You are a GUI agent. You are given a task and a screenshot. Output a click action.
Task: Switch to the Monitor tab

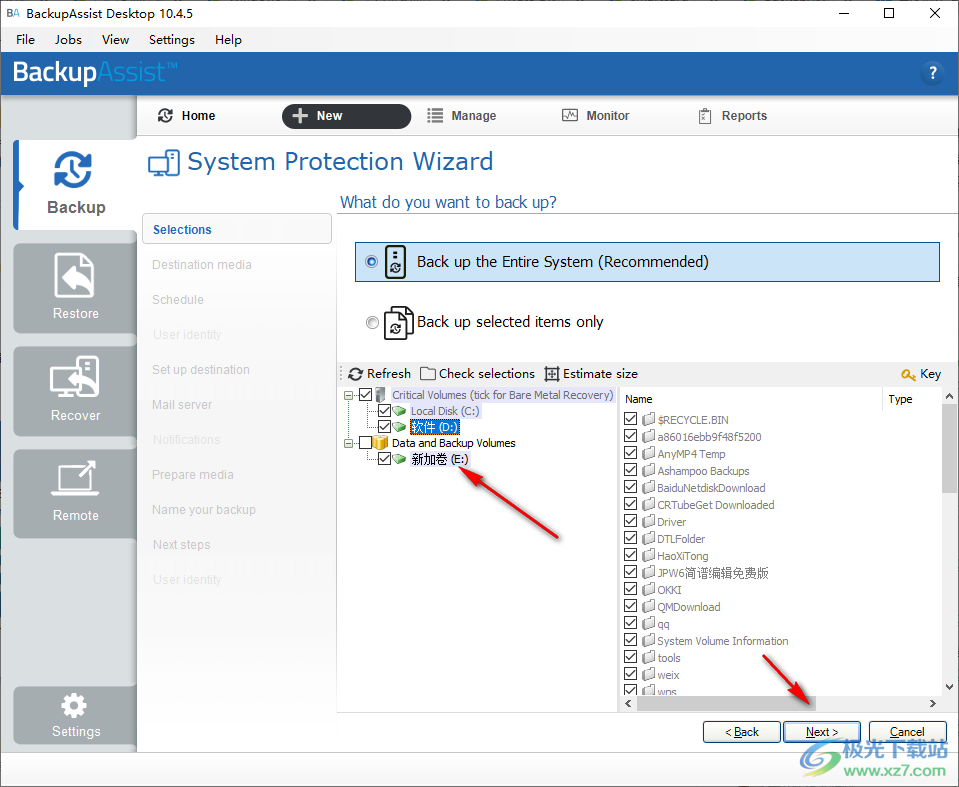coord(596,116)
